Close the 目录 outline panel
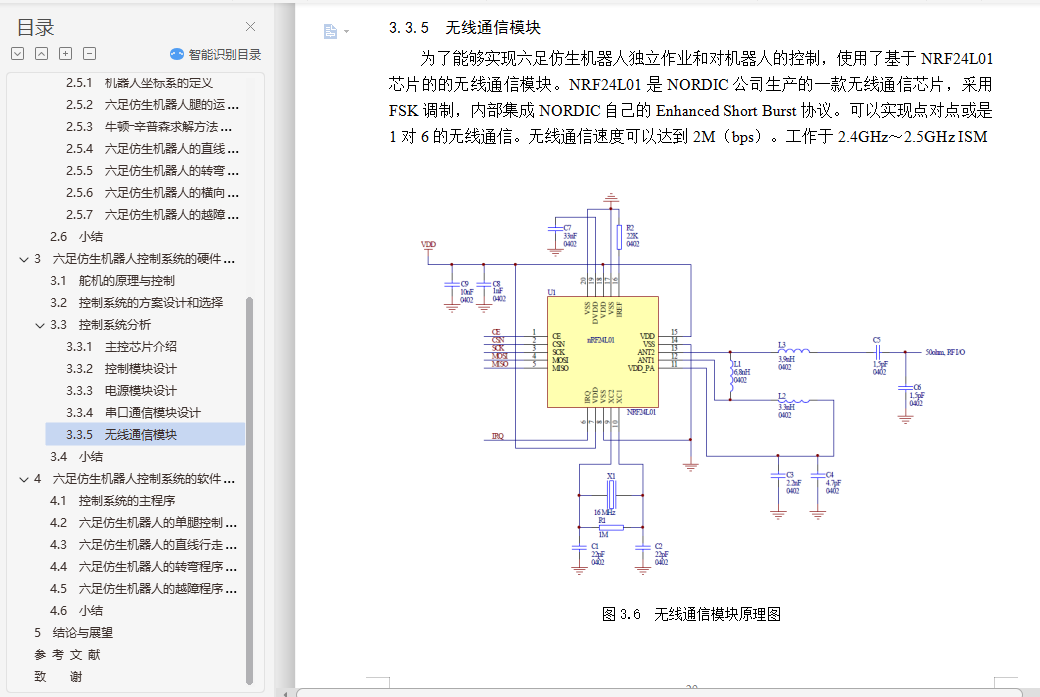The height and width of the screenshot is (697, 1040). coord(250,27)
